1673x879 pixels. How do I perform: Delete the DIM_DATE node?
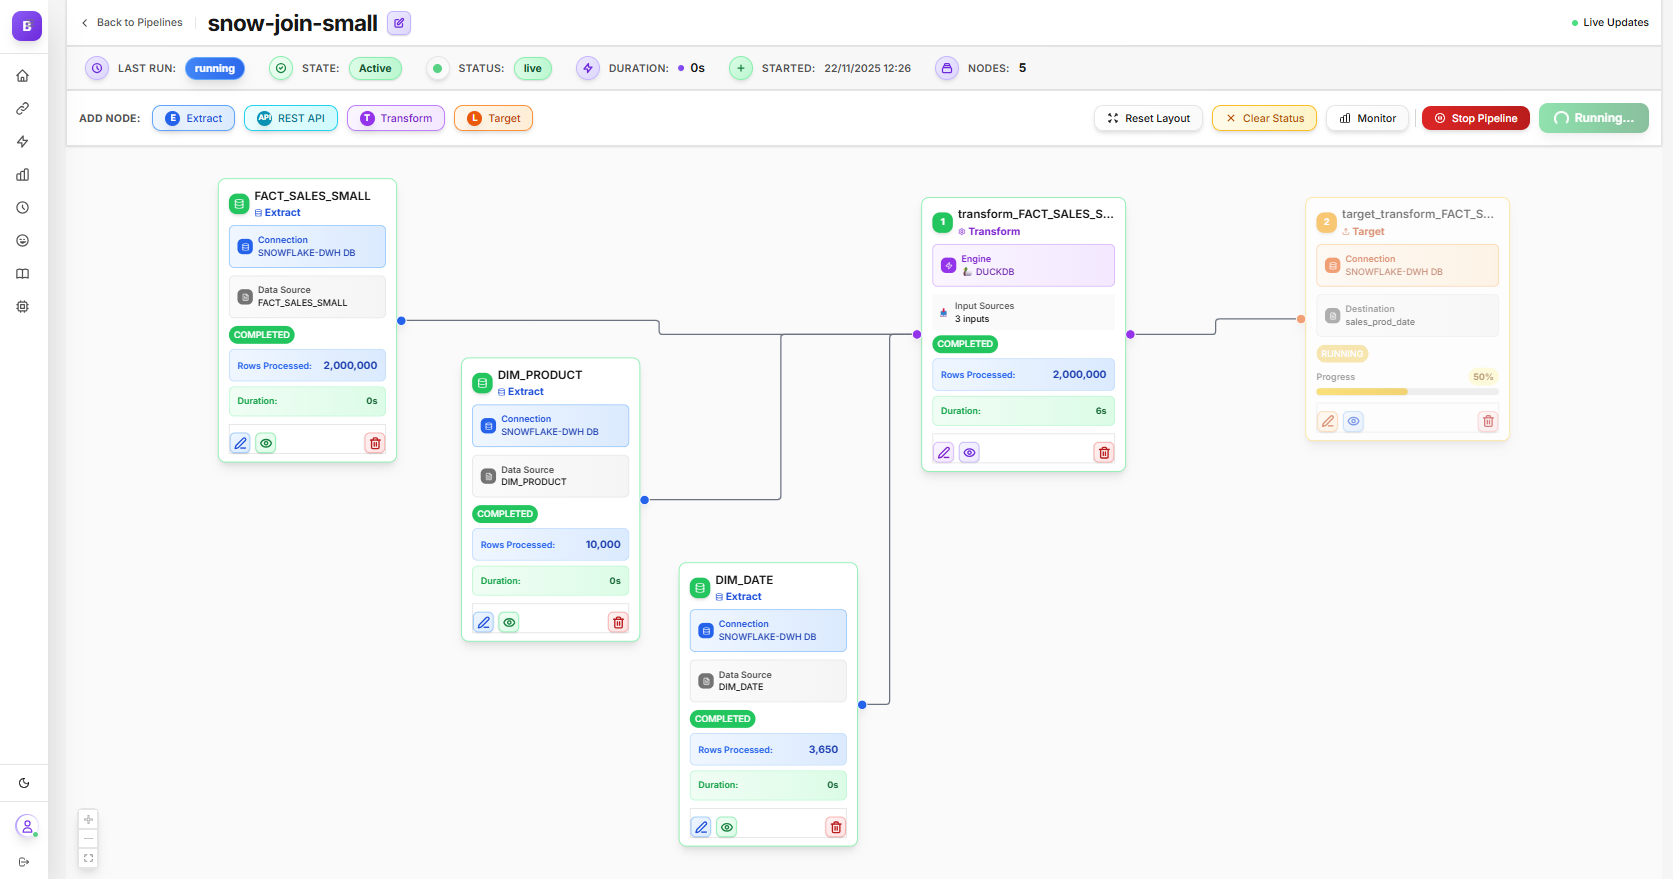coord(836,827)
